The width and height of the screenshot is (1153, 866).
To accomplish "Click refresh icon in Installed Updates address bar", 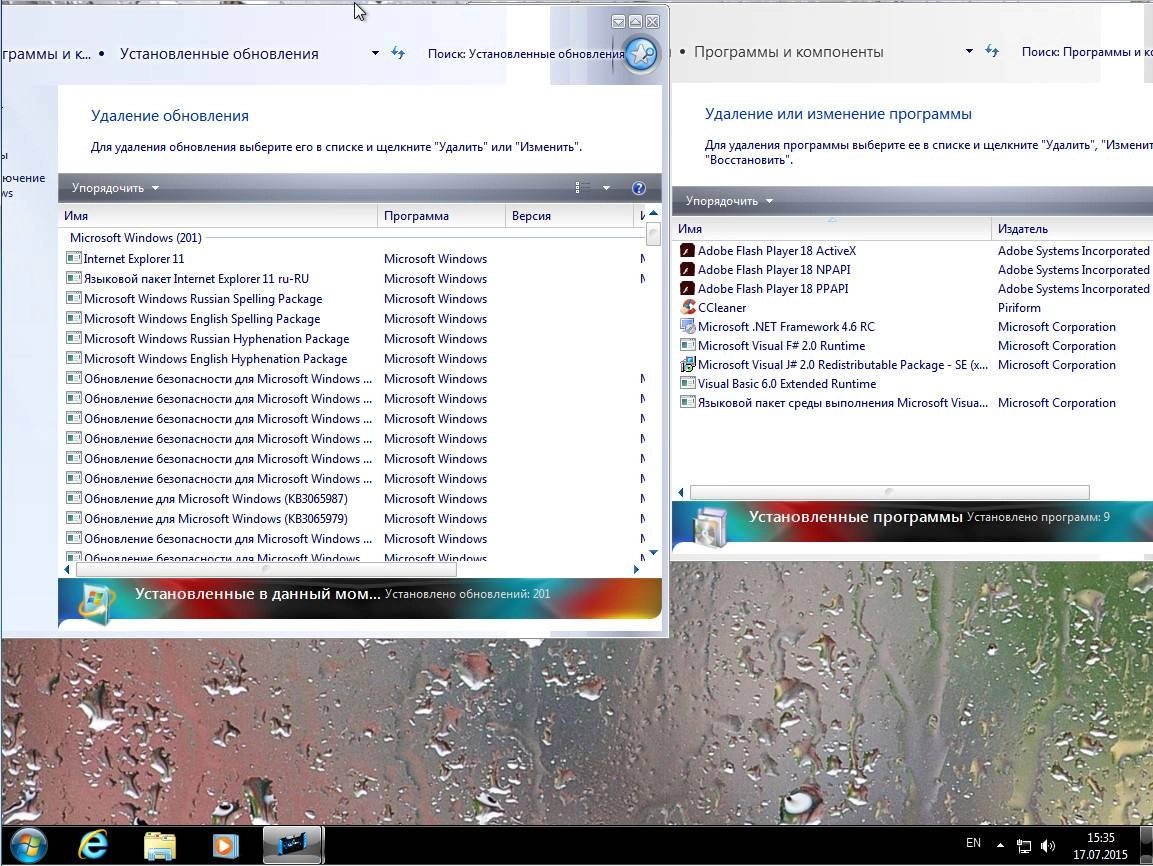I will (398, 53).
